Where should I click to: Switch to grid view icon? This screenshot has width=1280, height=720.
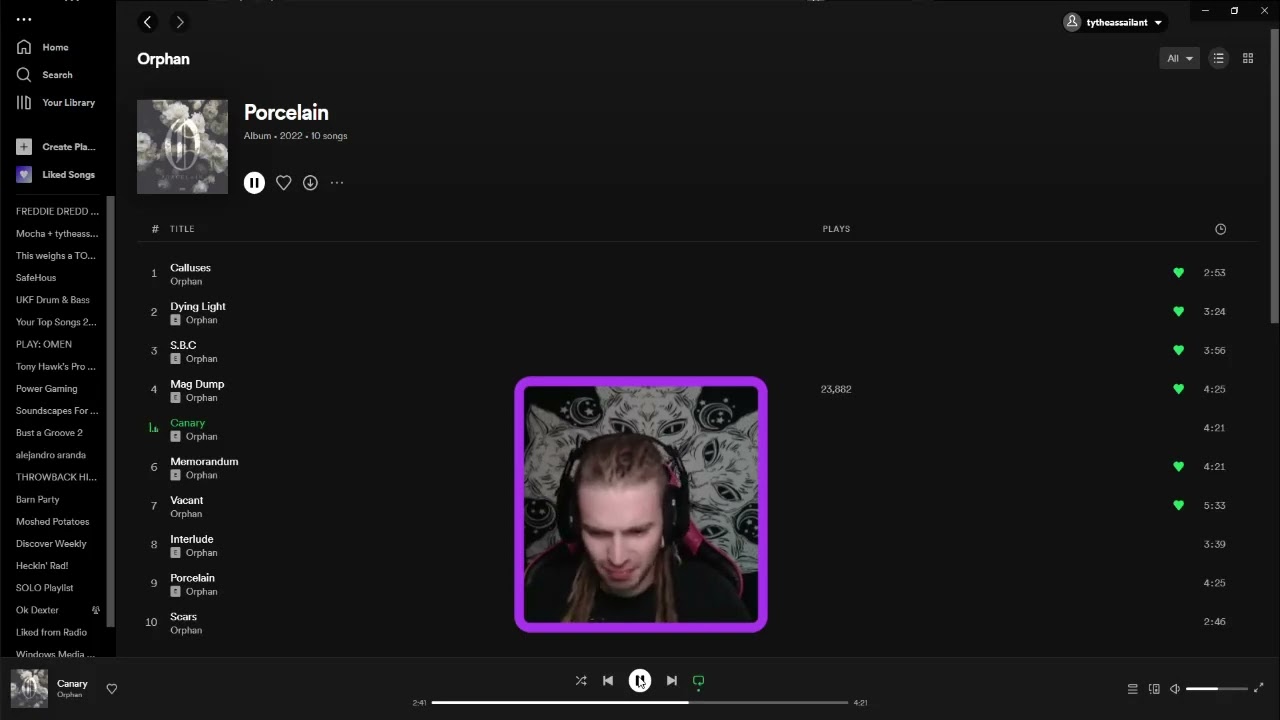point(1248,58)
